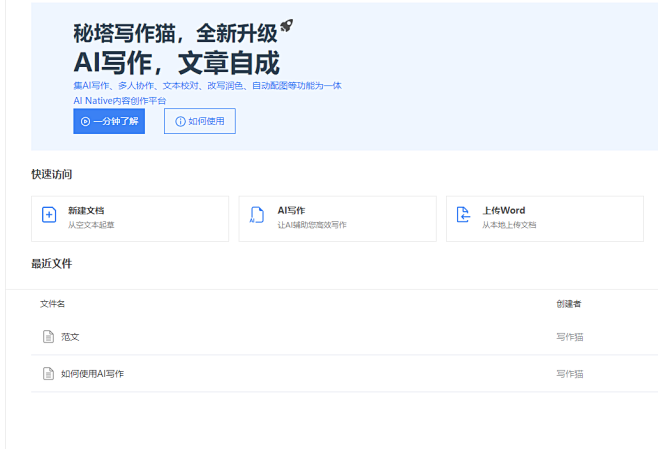Click the 快速访问 heading
658x449 pixels.
coord(52,174)
